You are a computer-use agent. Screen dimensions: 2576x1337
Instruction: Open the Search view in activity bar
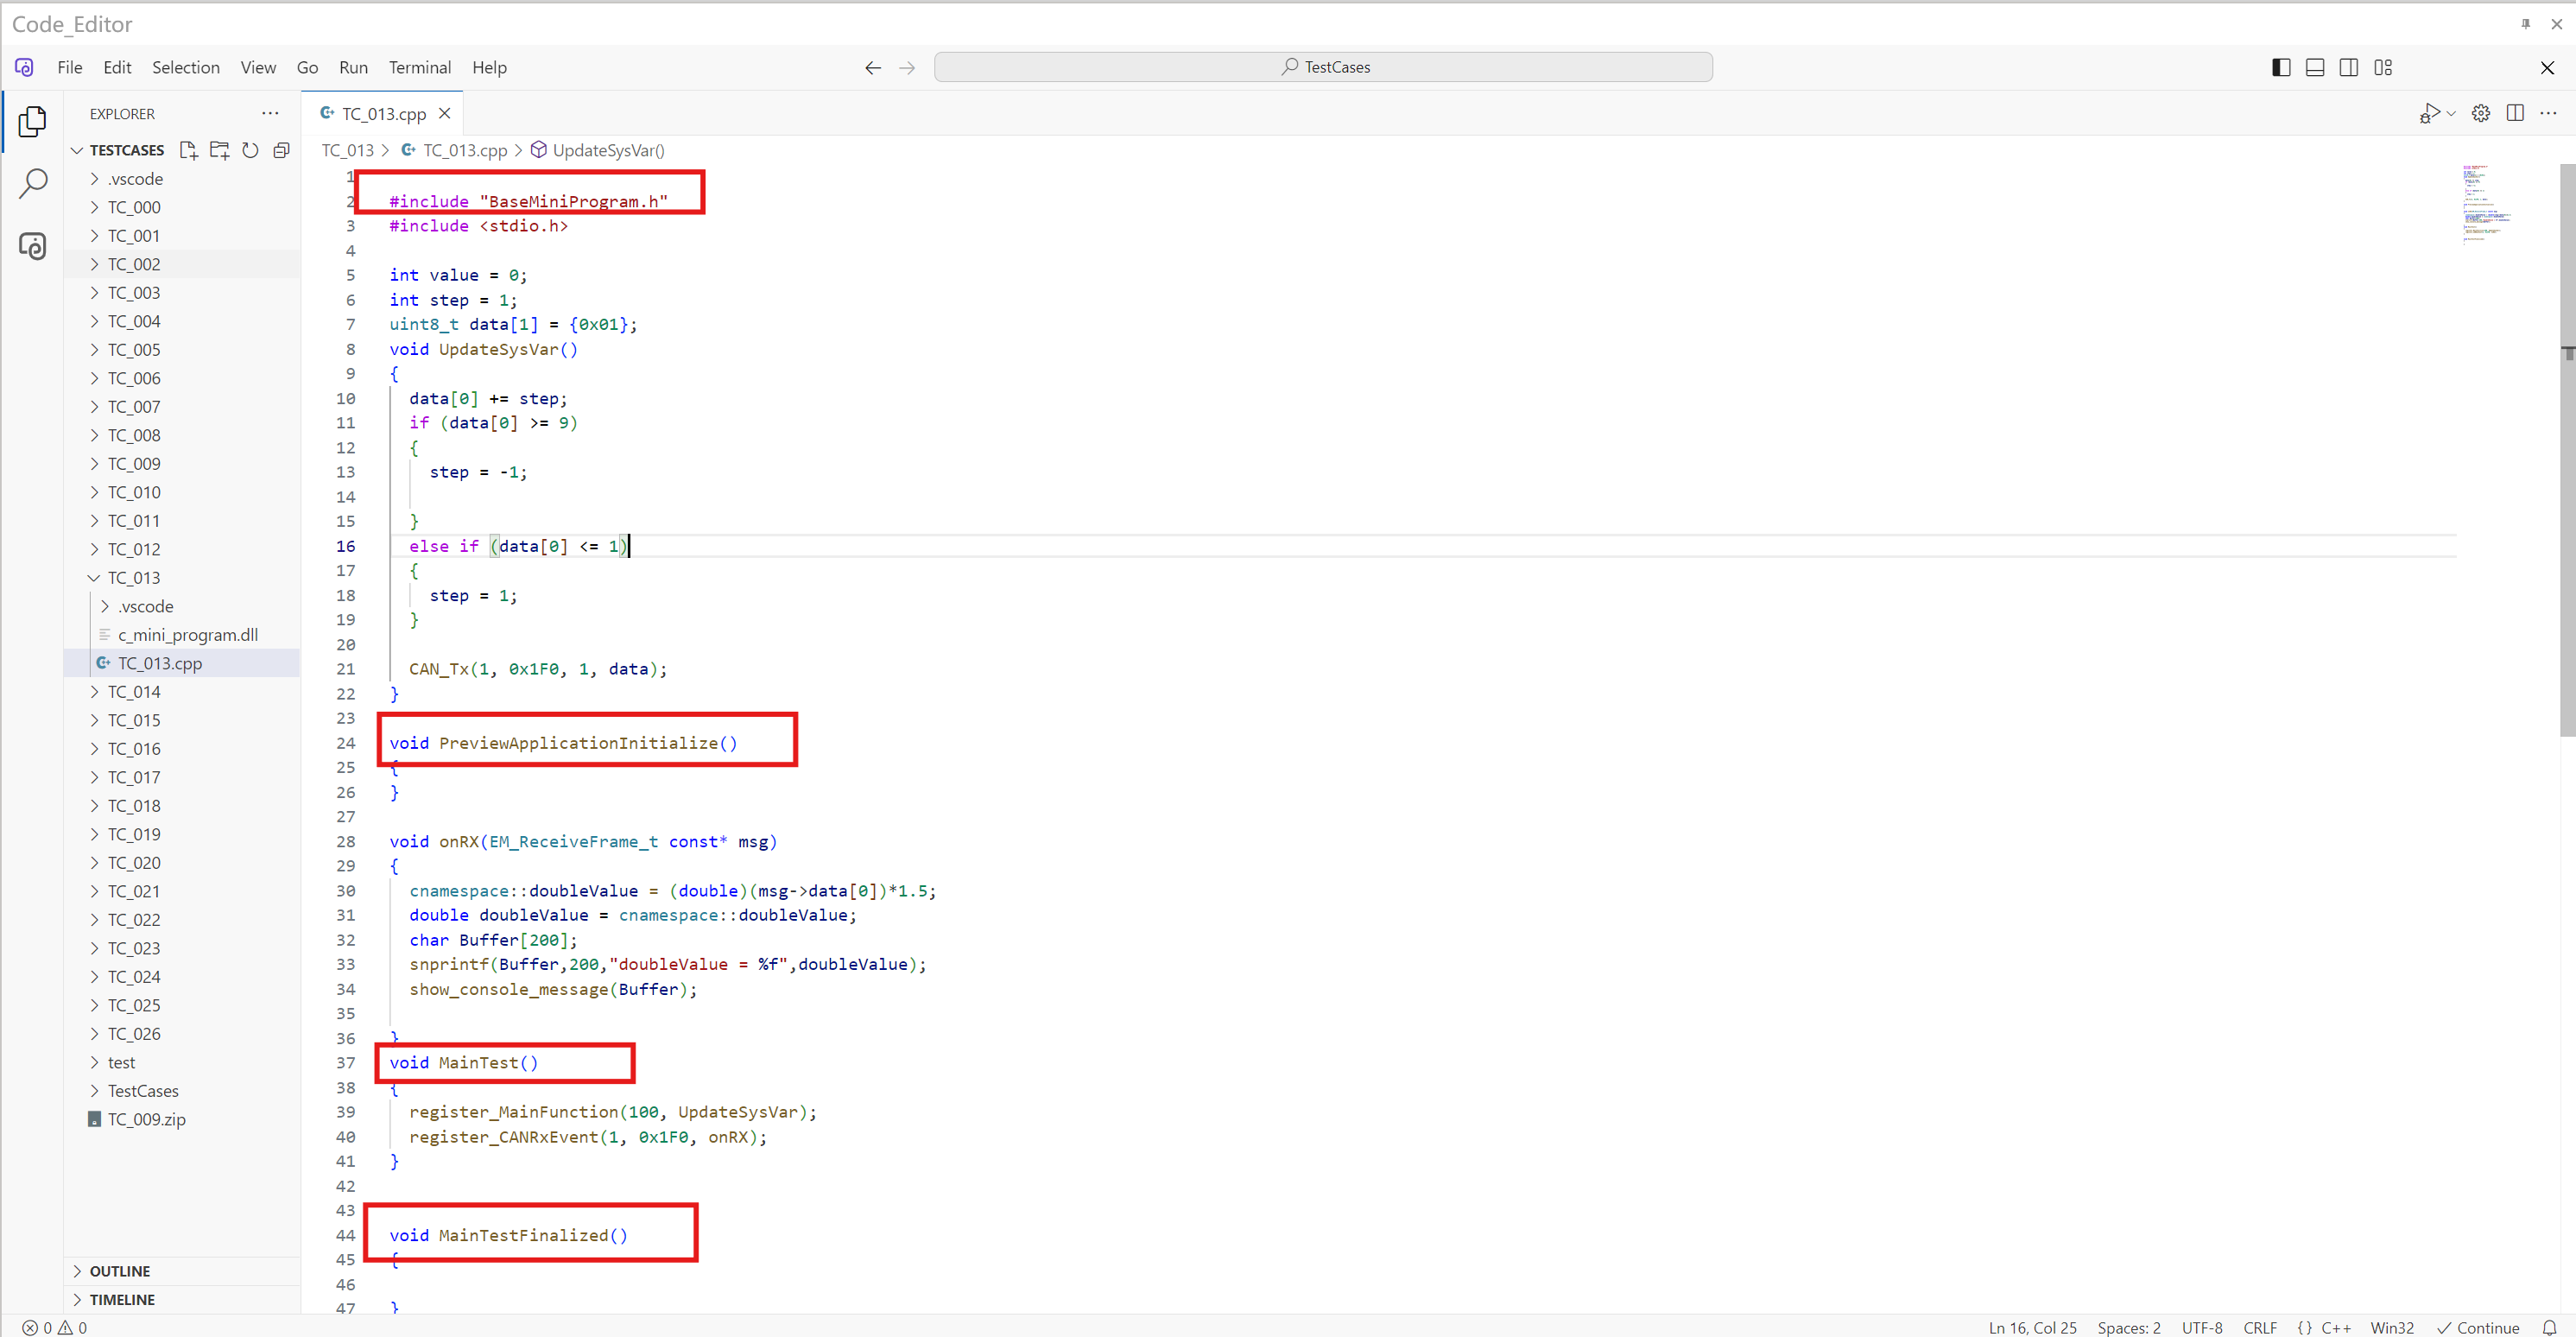point(33,183)
